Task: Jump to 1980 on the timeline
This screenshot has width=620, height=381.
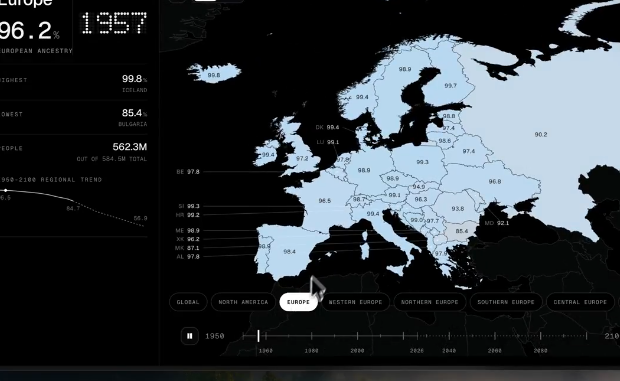Action: coord(312,351)
